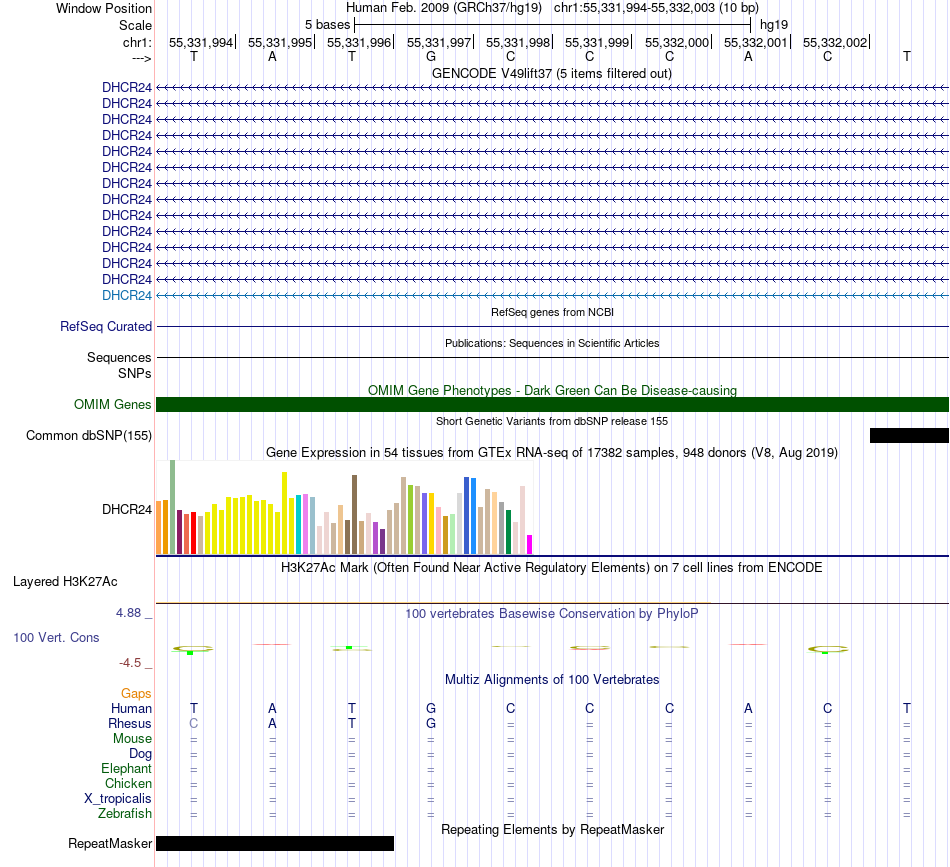Click Publications: Sequences in Scientific Articles title
This screenshot has height=867, width=950.
click(552, 343)
